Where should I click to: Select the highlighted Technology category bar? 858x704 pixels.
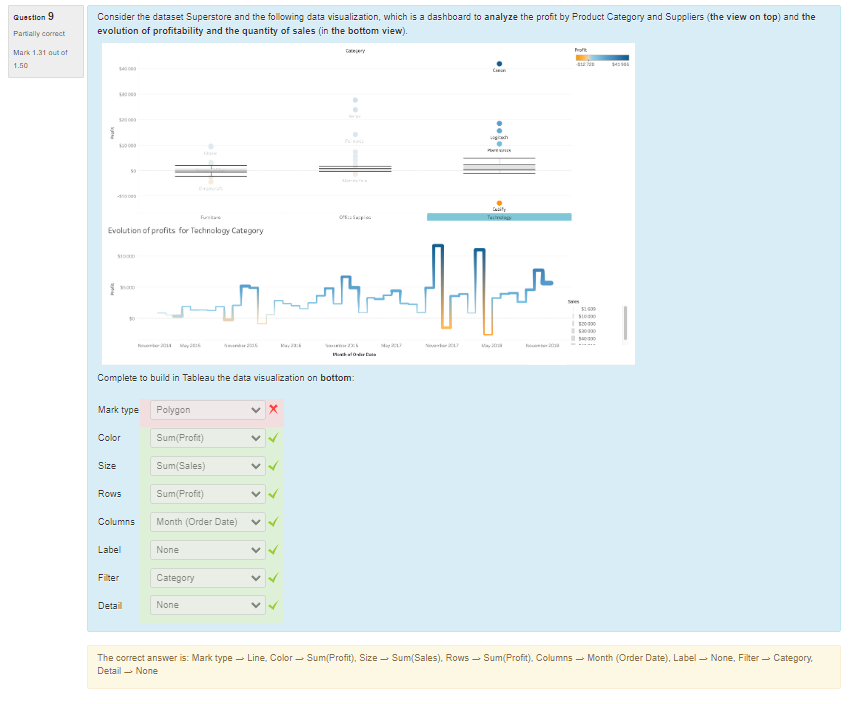[499, 217]
